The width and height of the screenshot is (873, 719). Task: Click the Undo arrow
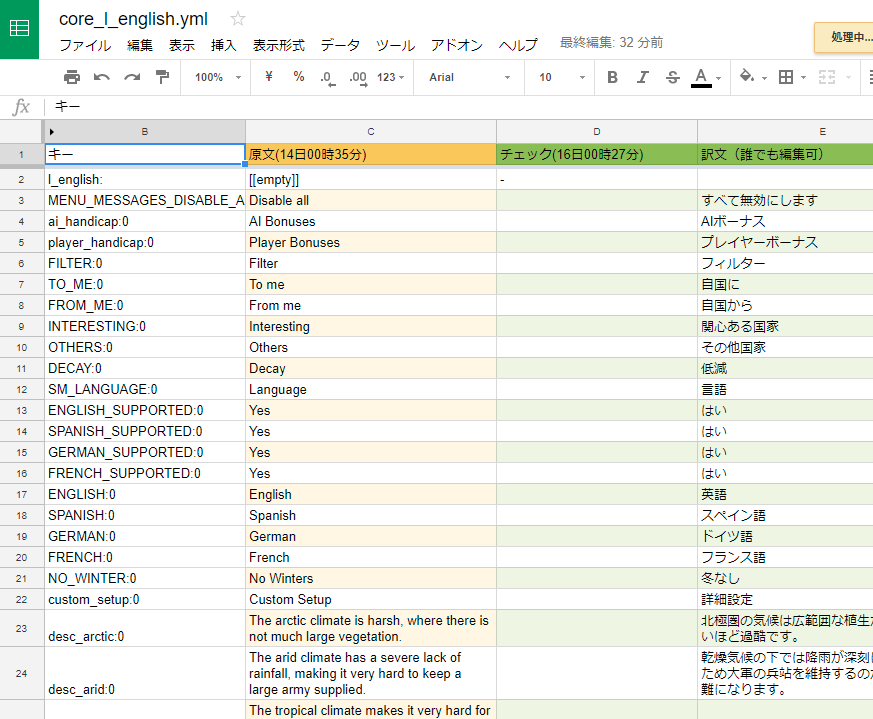(x=101, y=77)
